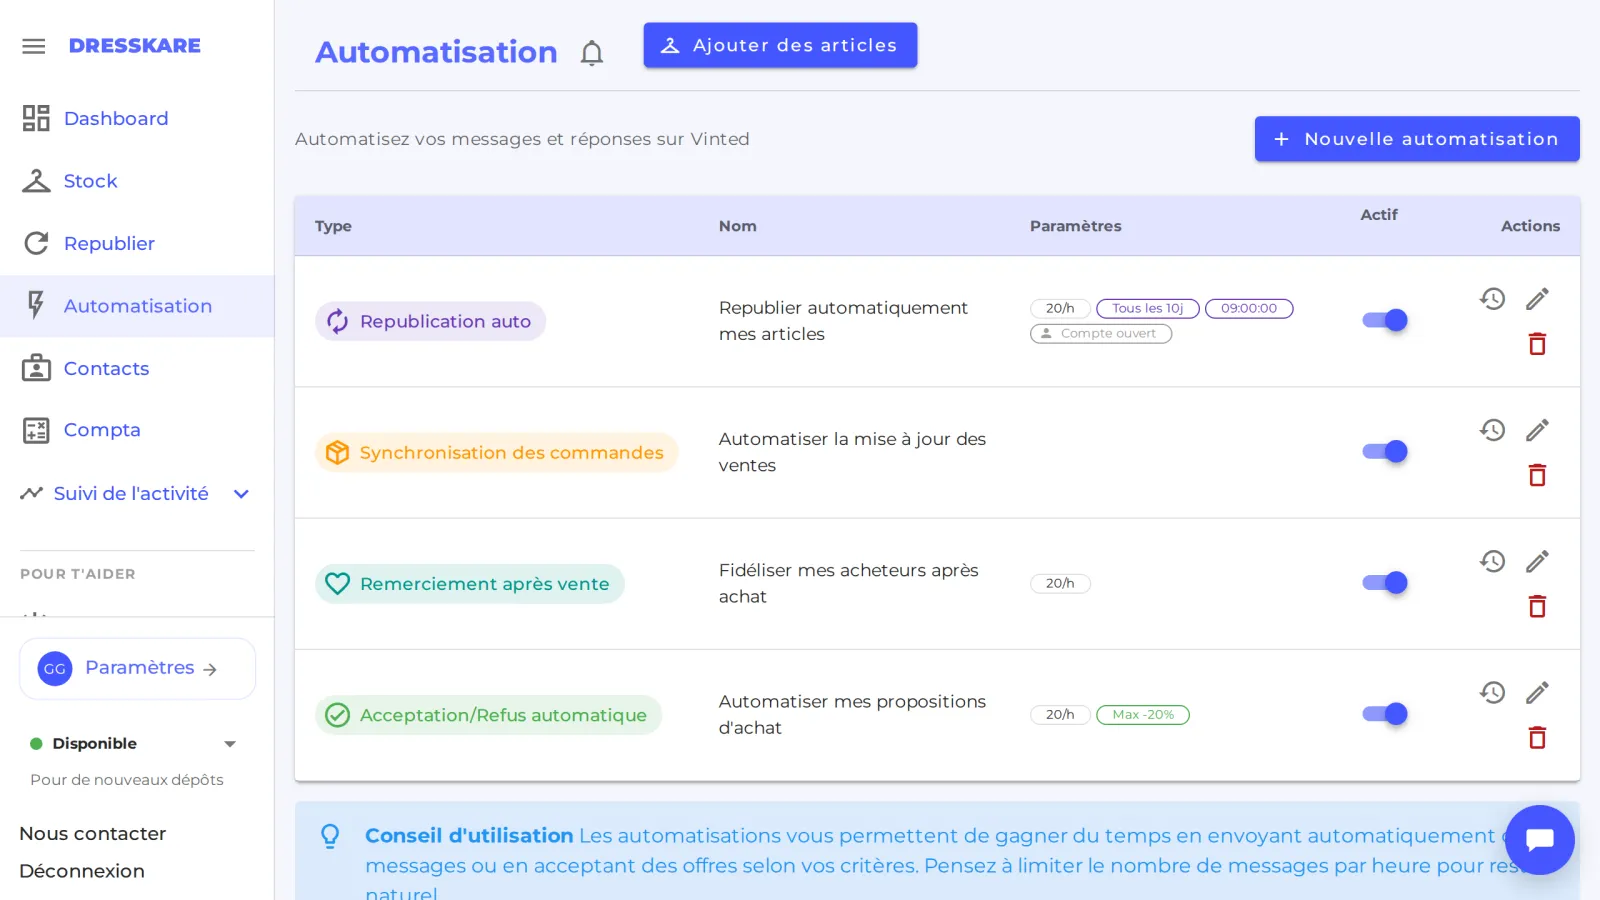Delete Remerciement après vente automation
1600x900 pixels.
(1537, 606)
